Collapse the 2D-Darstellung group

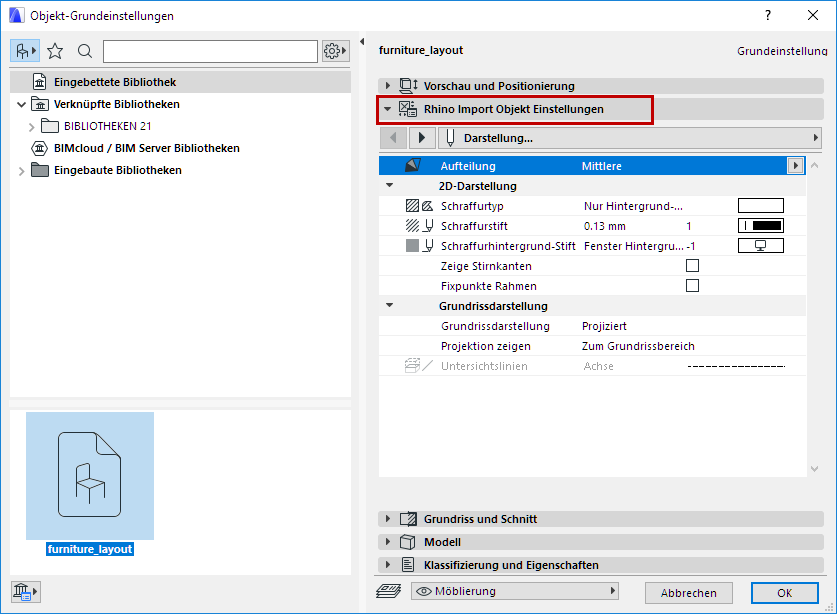click(390, 186)
